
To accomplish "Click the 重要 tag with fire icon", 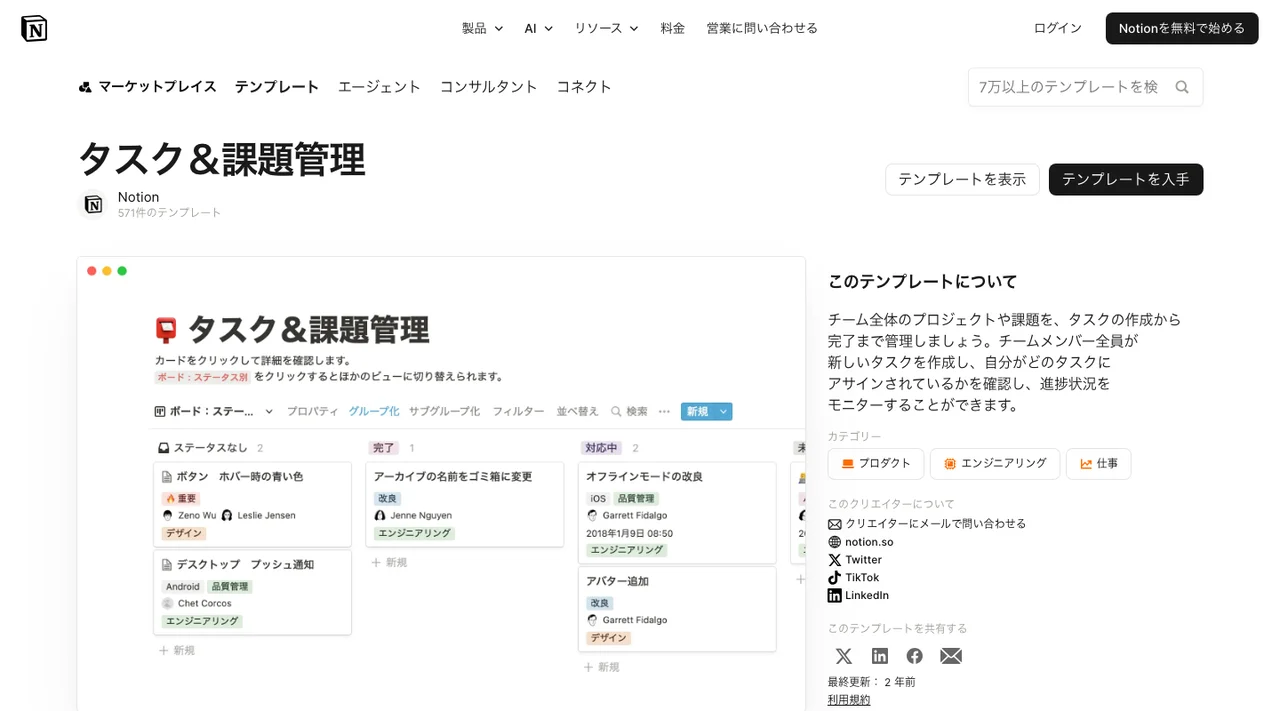I will [x=181, y=498].
